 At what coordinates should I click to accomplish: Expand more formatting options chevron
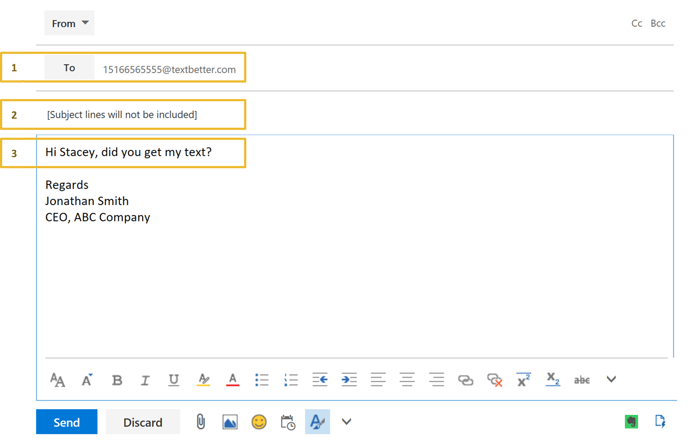coord(612,380)
